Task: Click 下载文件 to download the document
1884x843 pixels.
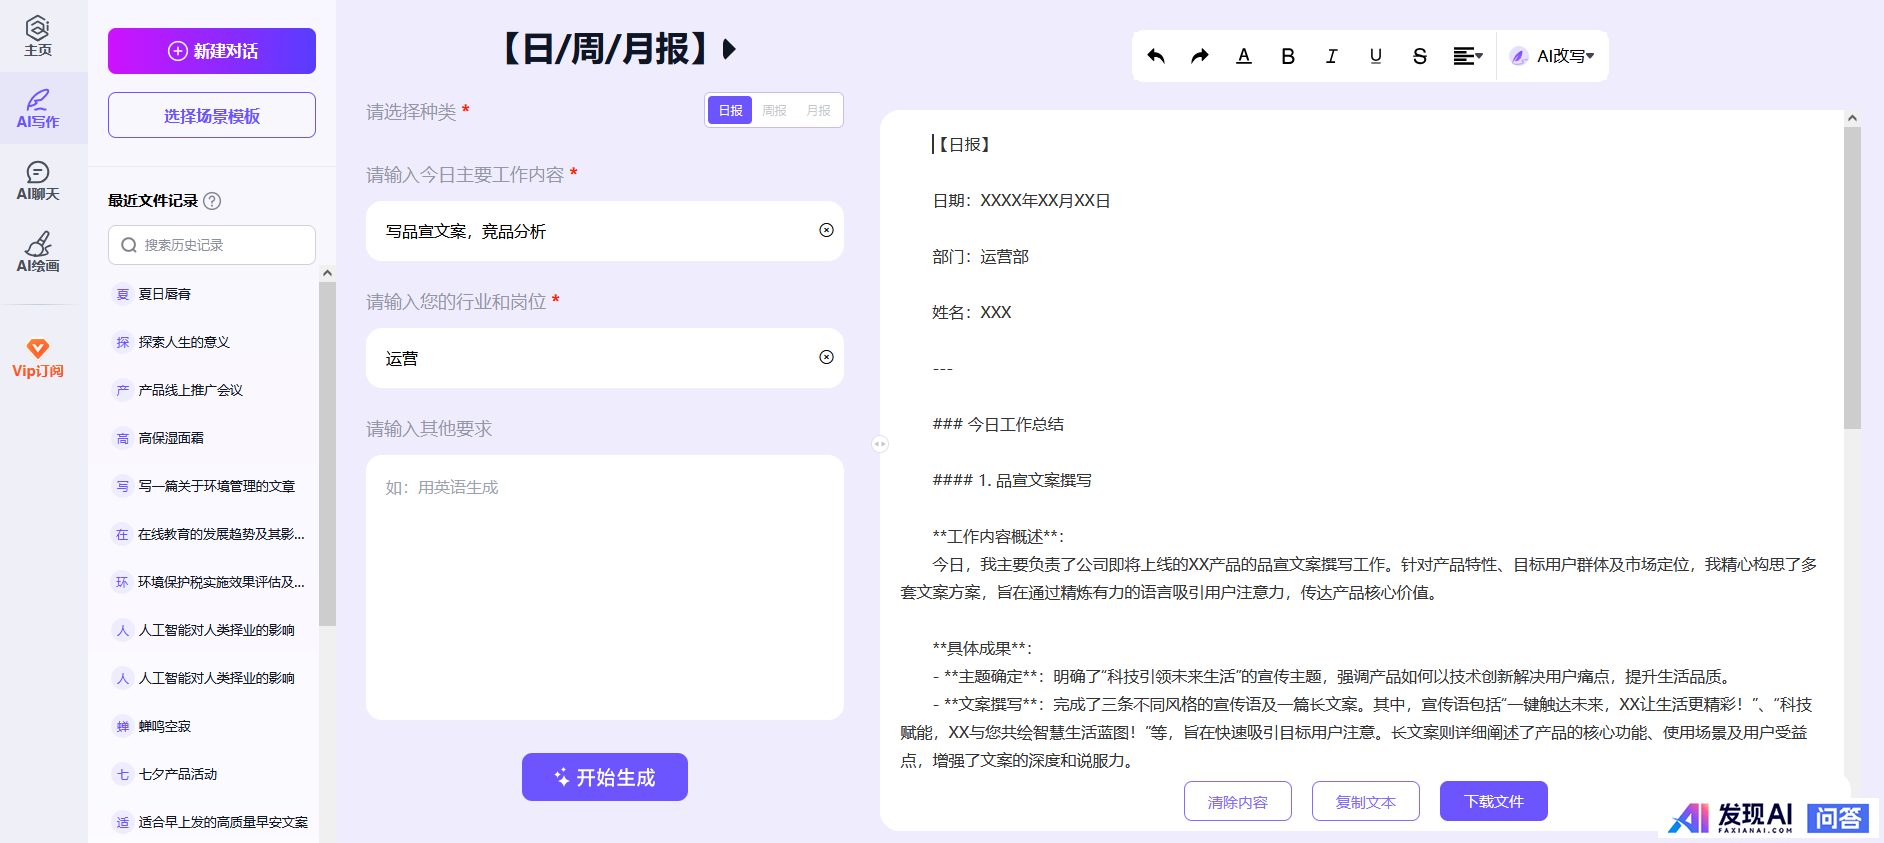Action: point(1493,801)
